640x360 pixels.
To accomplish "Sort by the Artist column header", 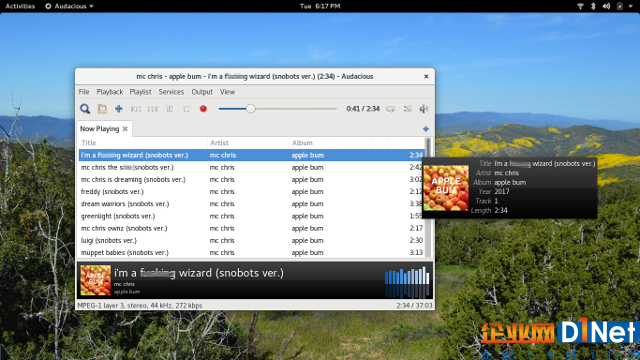I will [248, 142].
